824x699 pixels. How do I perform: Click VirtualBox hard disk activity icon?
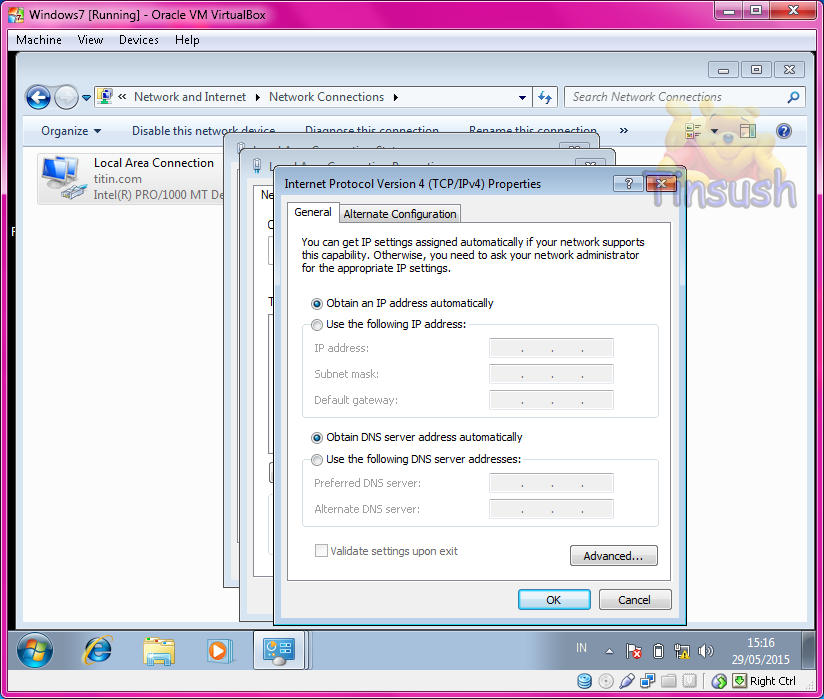coord(584,681)
